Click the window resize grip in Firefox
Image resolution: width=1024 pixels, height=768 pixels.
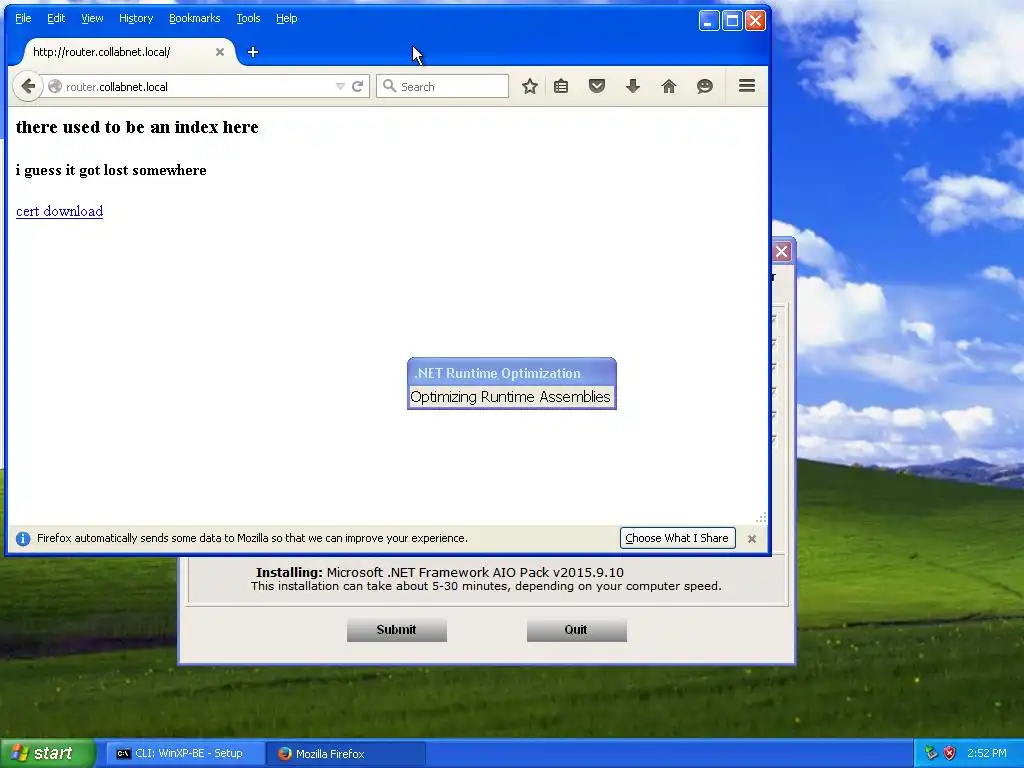point(761,518)
